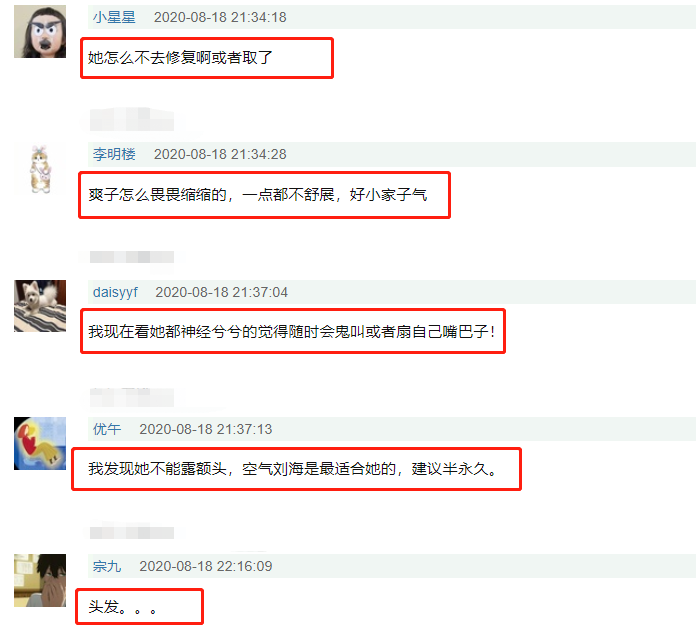Click blurred action text below daisyyf's comment
Viewport: 696px width, 629px height.
coord(131,397)
